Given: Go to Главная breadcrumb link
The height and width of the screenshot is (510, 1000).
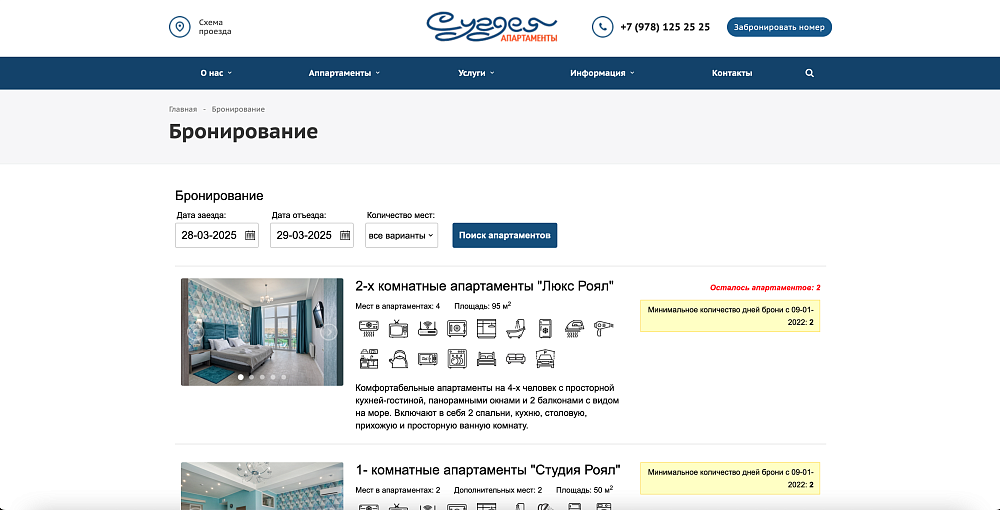Looking at the screenshot, I should click(x=183, y=110).
